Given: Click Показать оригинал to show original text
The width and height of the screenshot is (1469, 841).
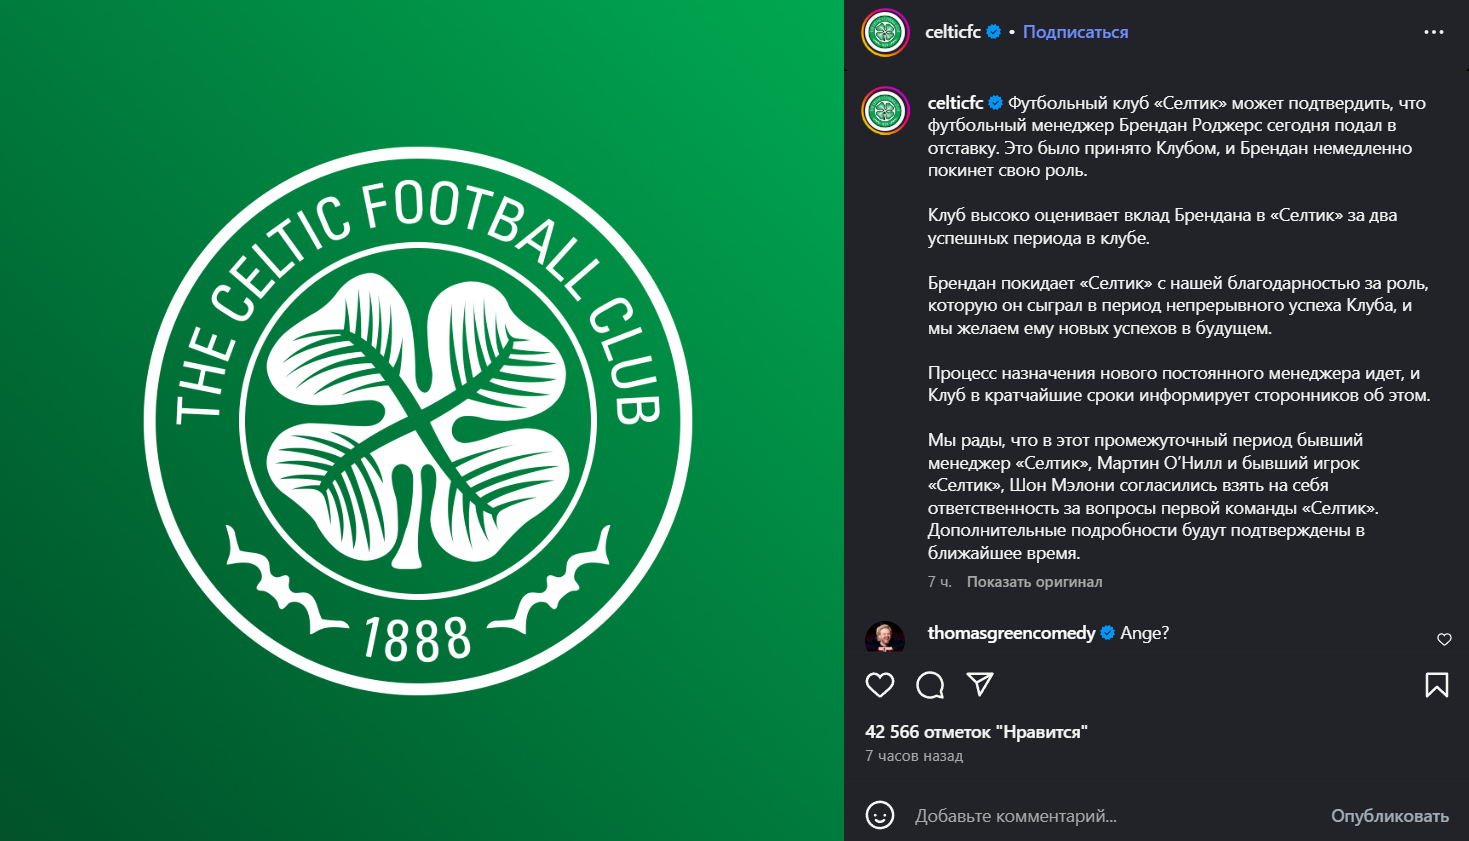Looking at the screenshot, I should point(1034,581).
